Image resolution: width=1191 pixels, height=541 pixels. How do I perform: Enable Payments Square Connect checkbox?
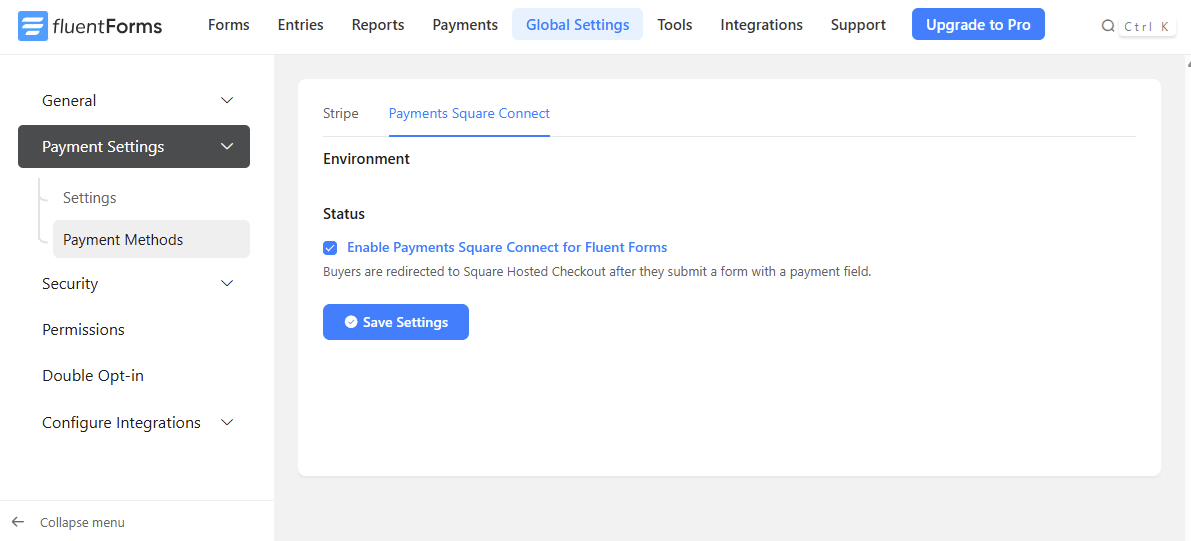tap(330, 248)
